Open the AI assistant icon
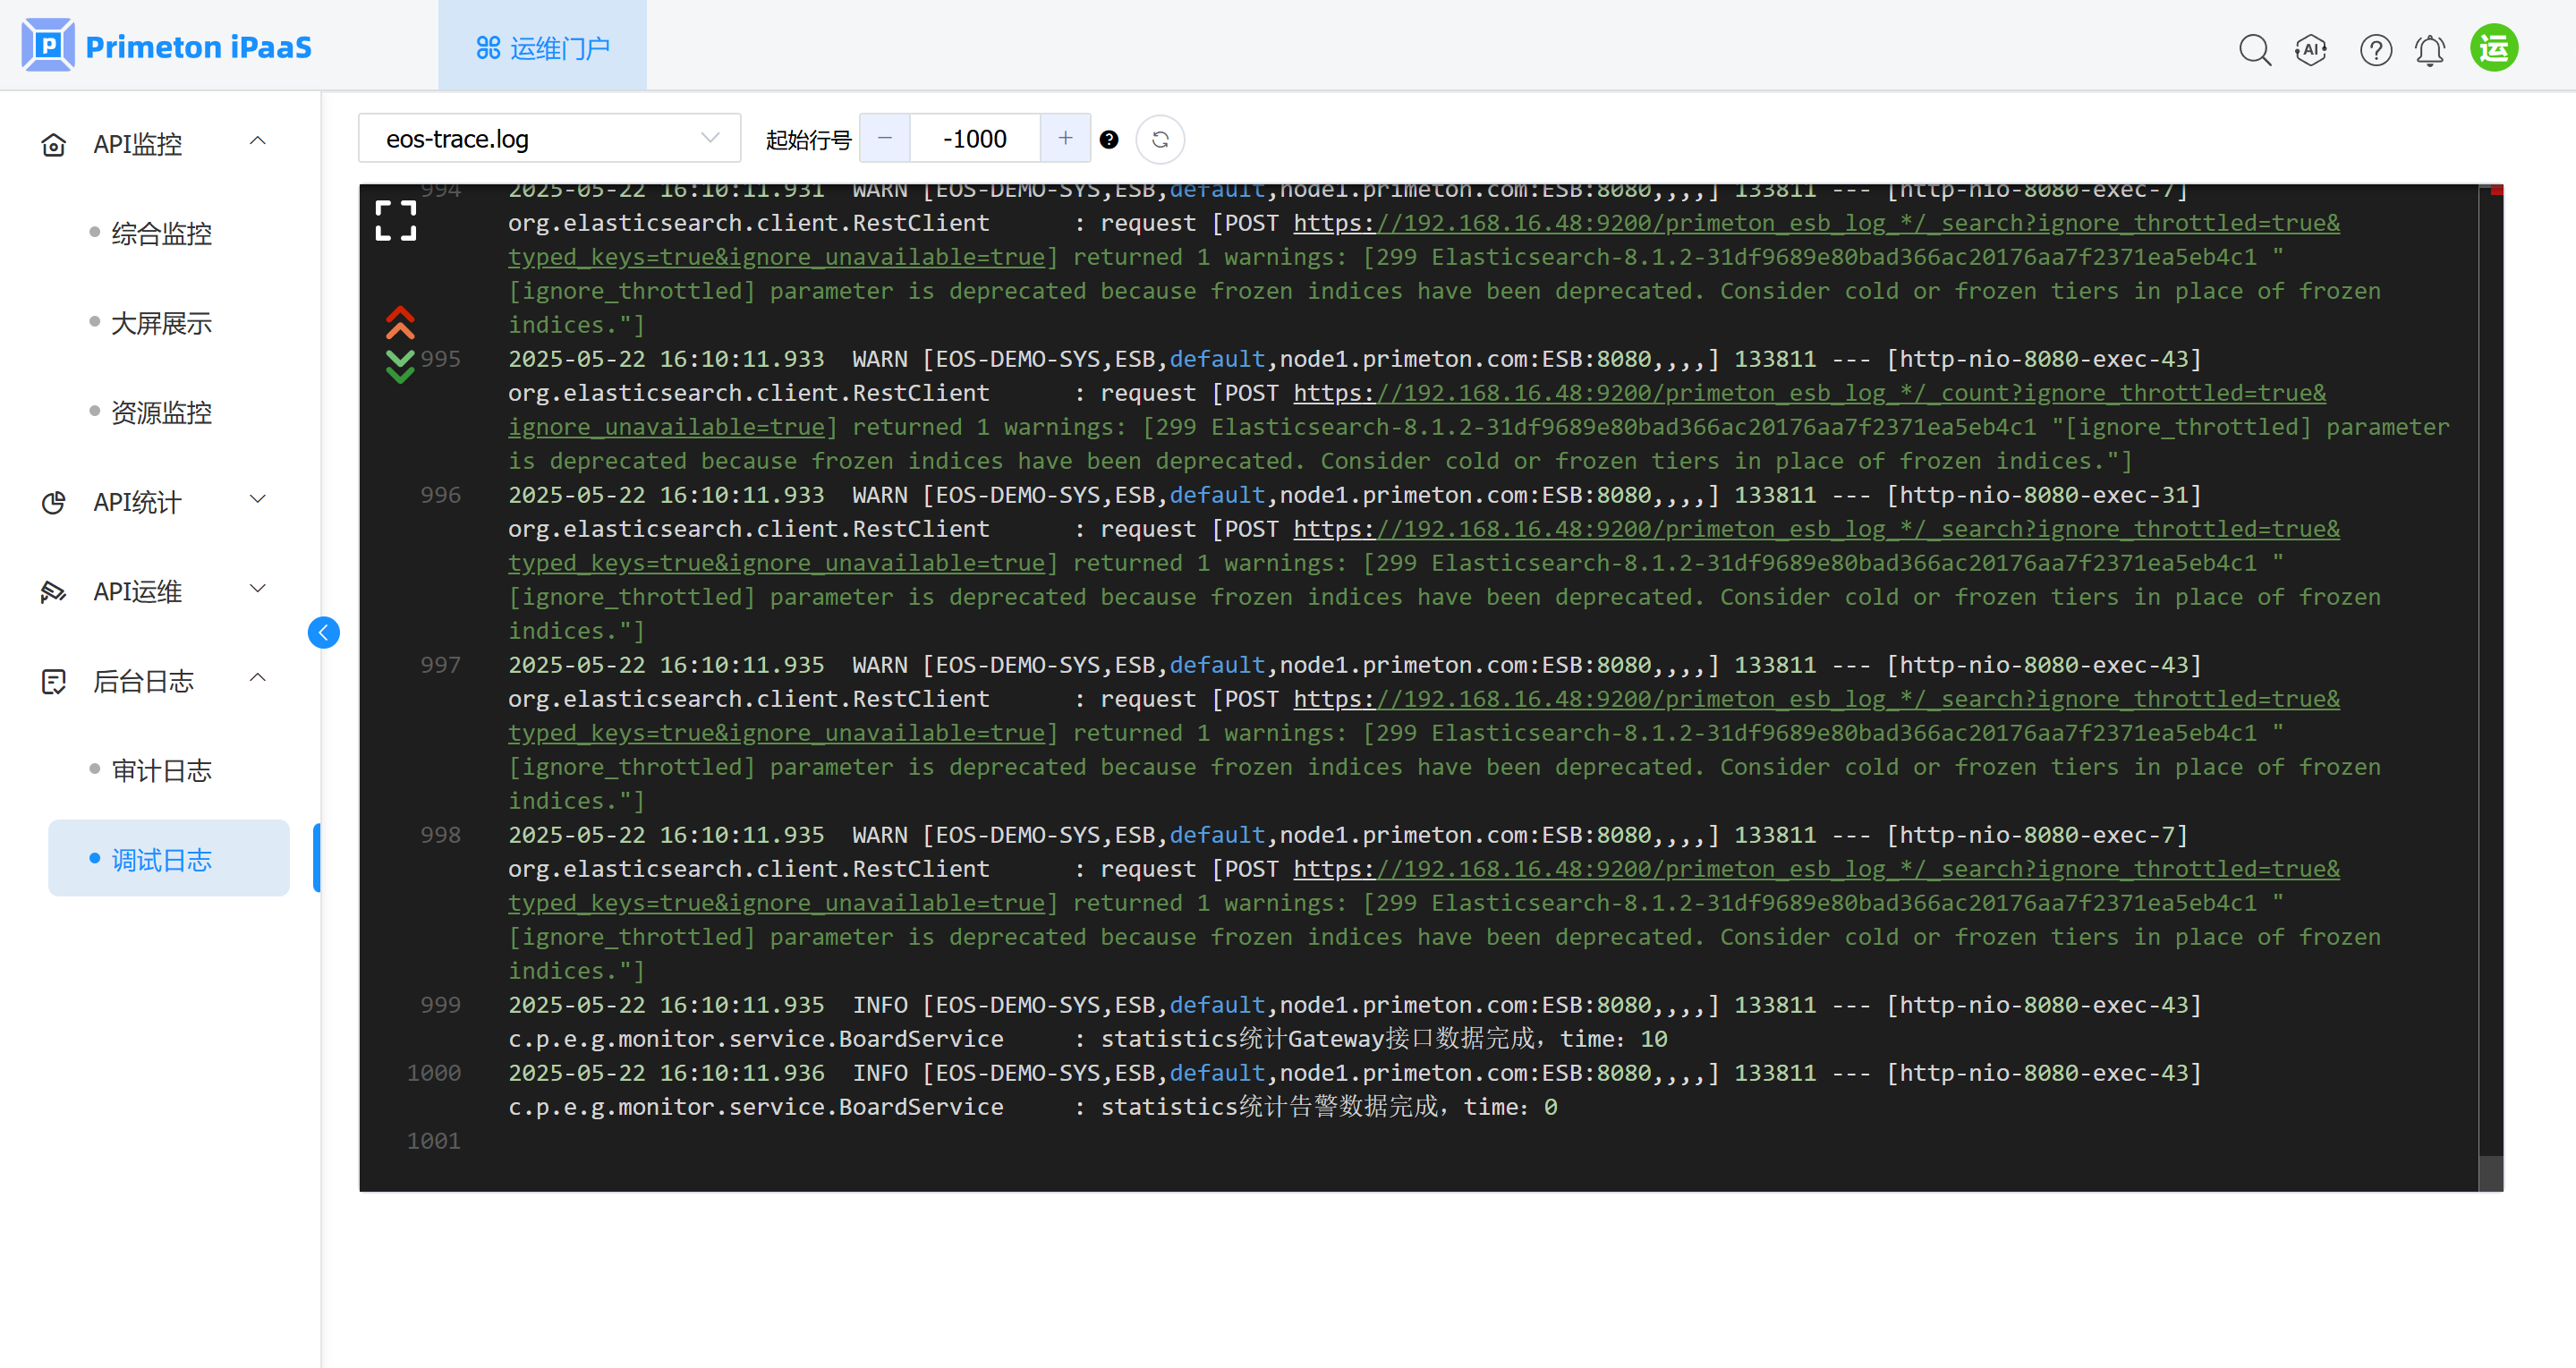The width and height of the screenshot is (2576, 1368). (2311, 49)
